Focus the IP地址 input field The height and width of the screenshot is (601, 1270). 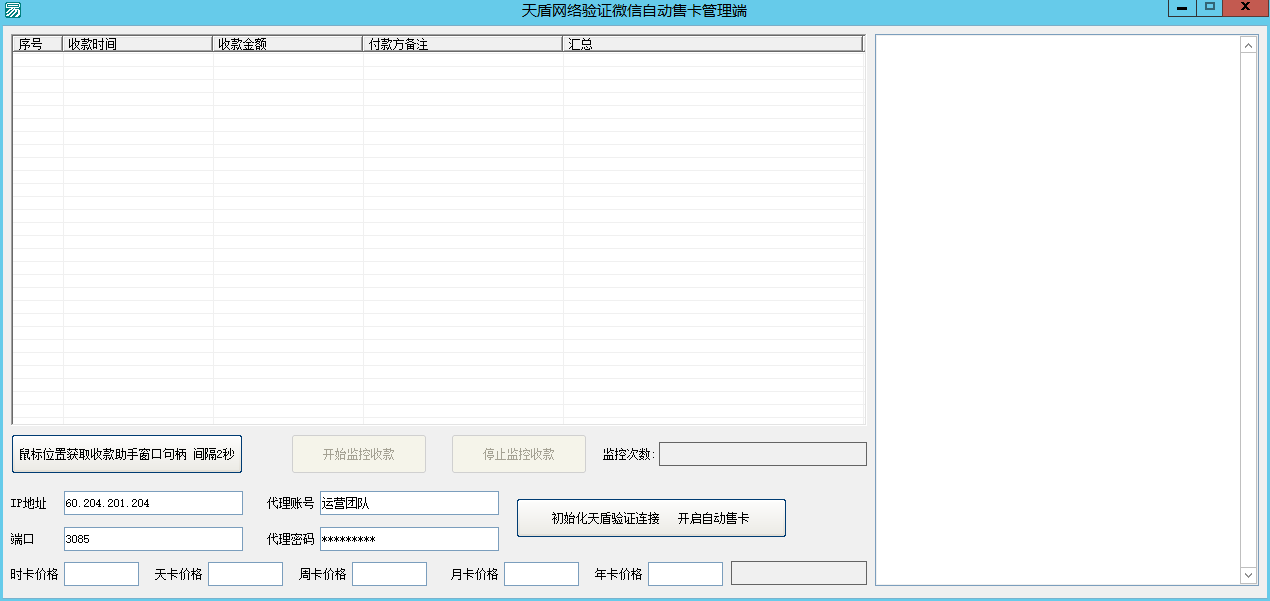pos(153,503)
